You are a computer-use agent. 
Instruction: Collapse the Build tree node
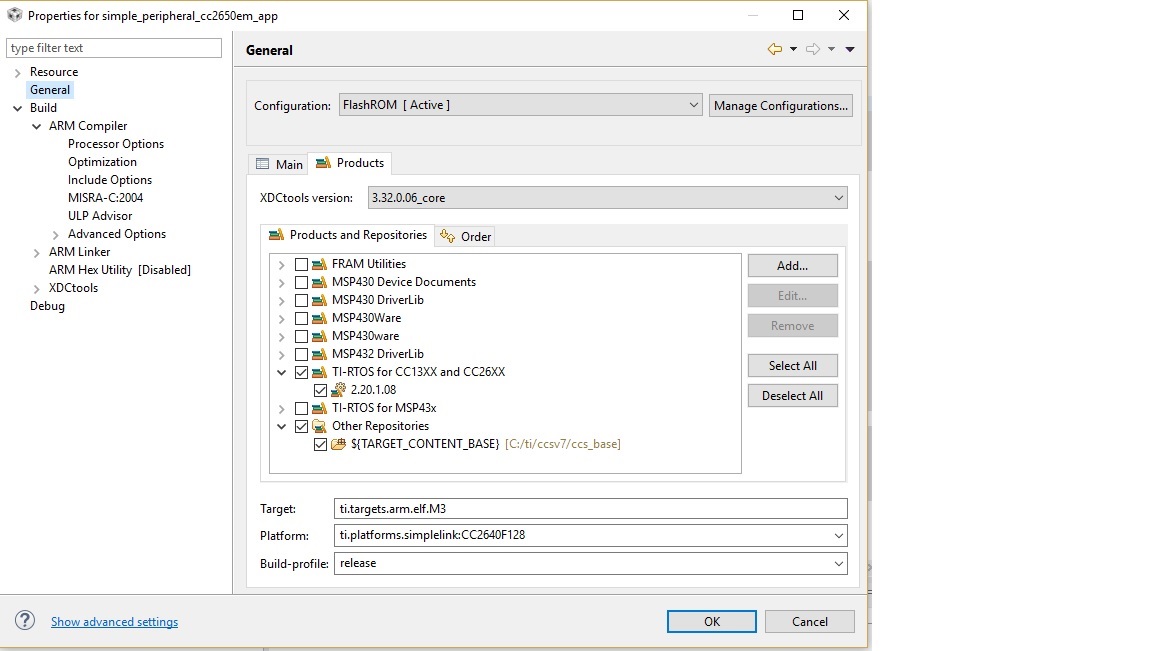[x=18, y=108]
